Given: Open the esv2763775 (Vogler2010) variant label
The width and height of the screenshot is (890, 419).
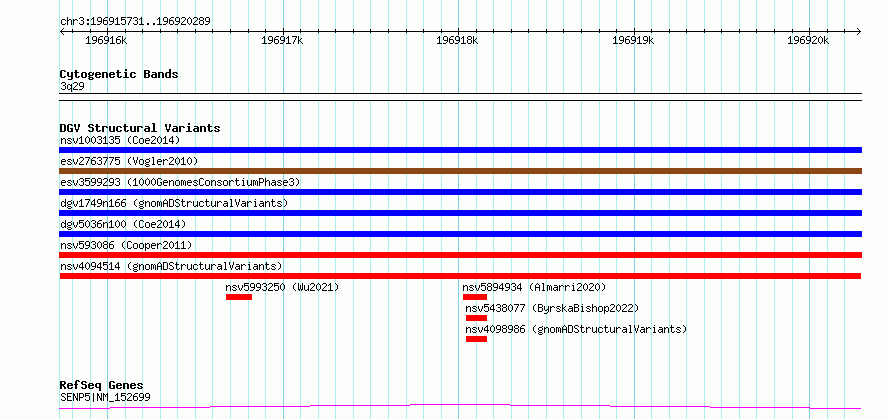Looking at the screenshot, I should click(x=129, y=161).
